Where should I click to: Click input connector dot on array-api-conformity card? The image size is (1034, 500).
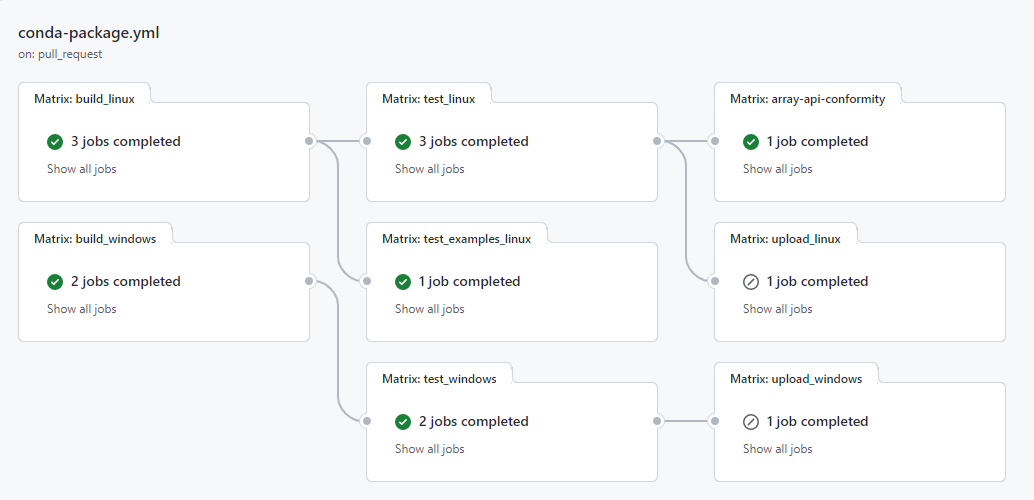click(x=714, y=141)
